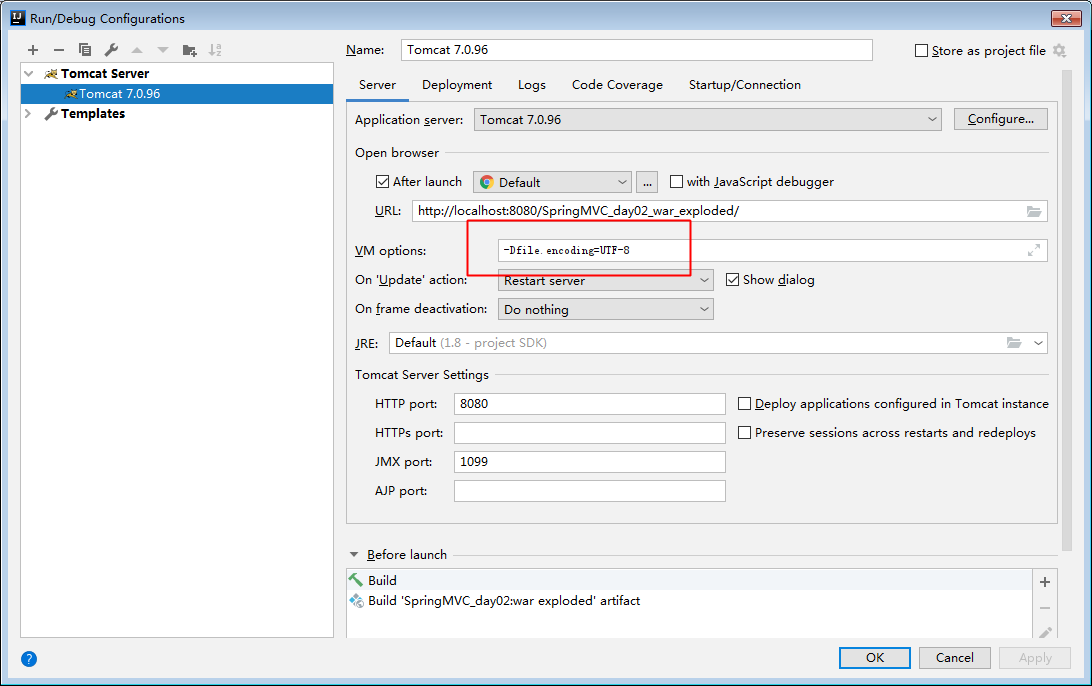1092x686 pixels.
Task: Toggle Store as project file checkbox
Action: [921, 51]
